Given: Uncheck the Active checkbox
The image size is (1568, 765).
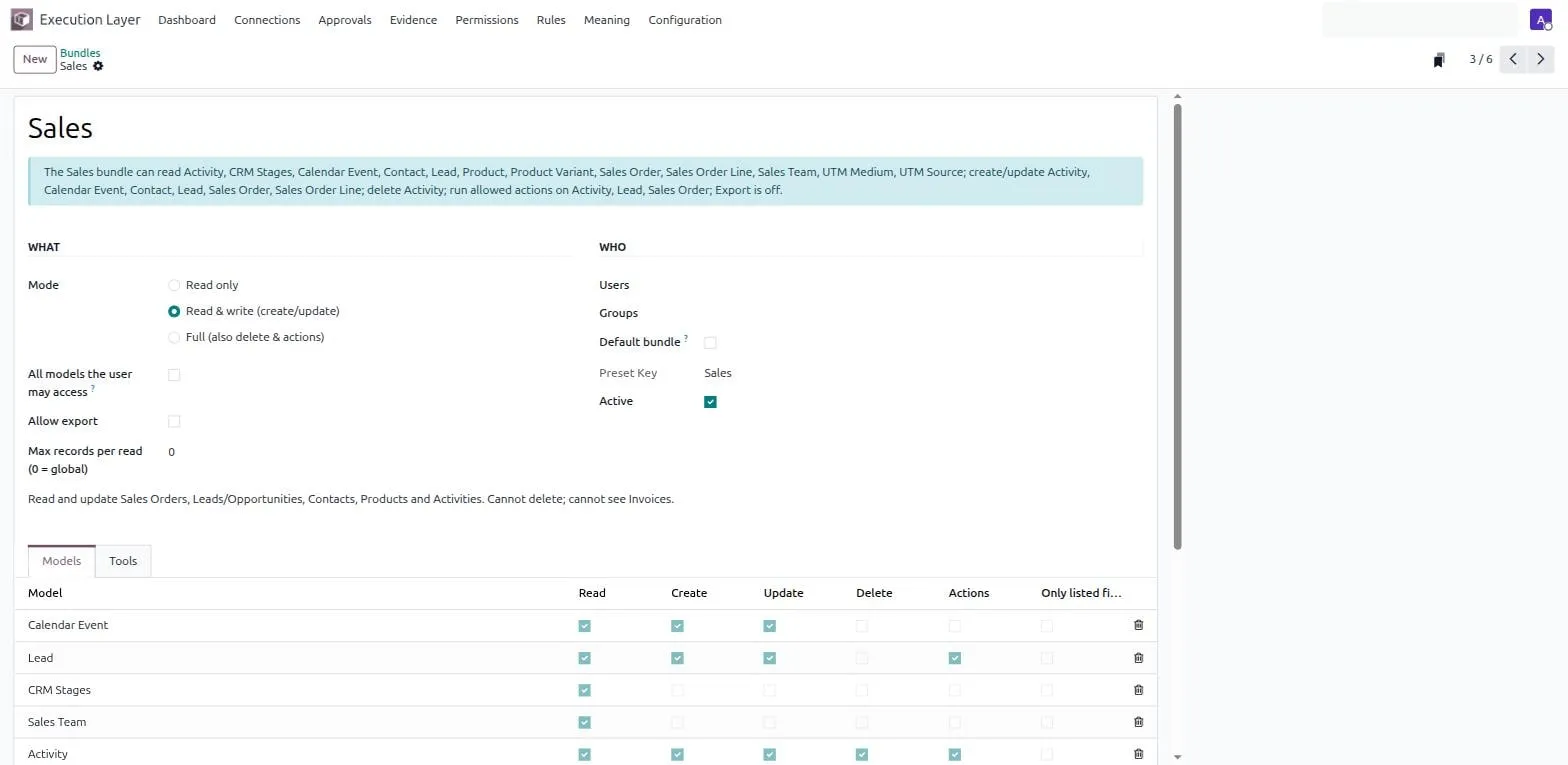Looking at the screenshot, I should (710, 402).
